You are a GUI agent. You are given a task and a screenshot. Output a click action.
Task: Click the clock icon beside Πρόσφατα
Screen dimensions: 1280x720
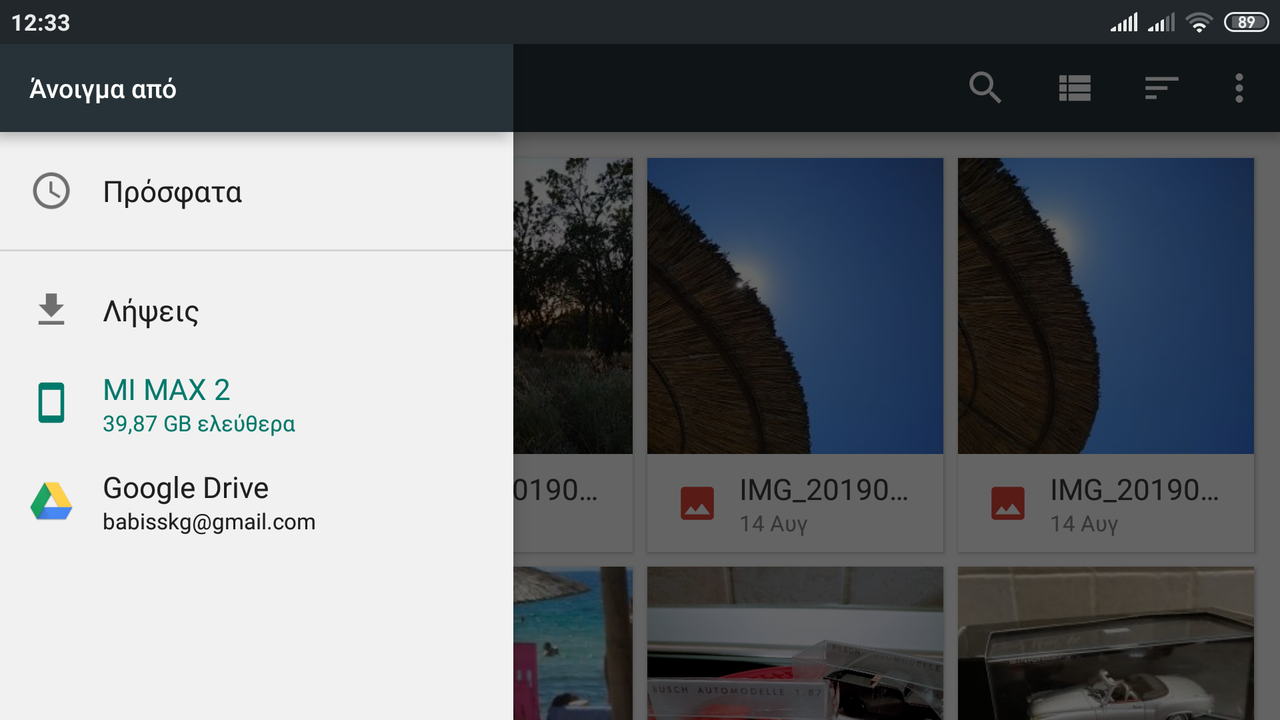click(x=51, y=191)
